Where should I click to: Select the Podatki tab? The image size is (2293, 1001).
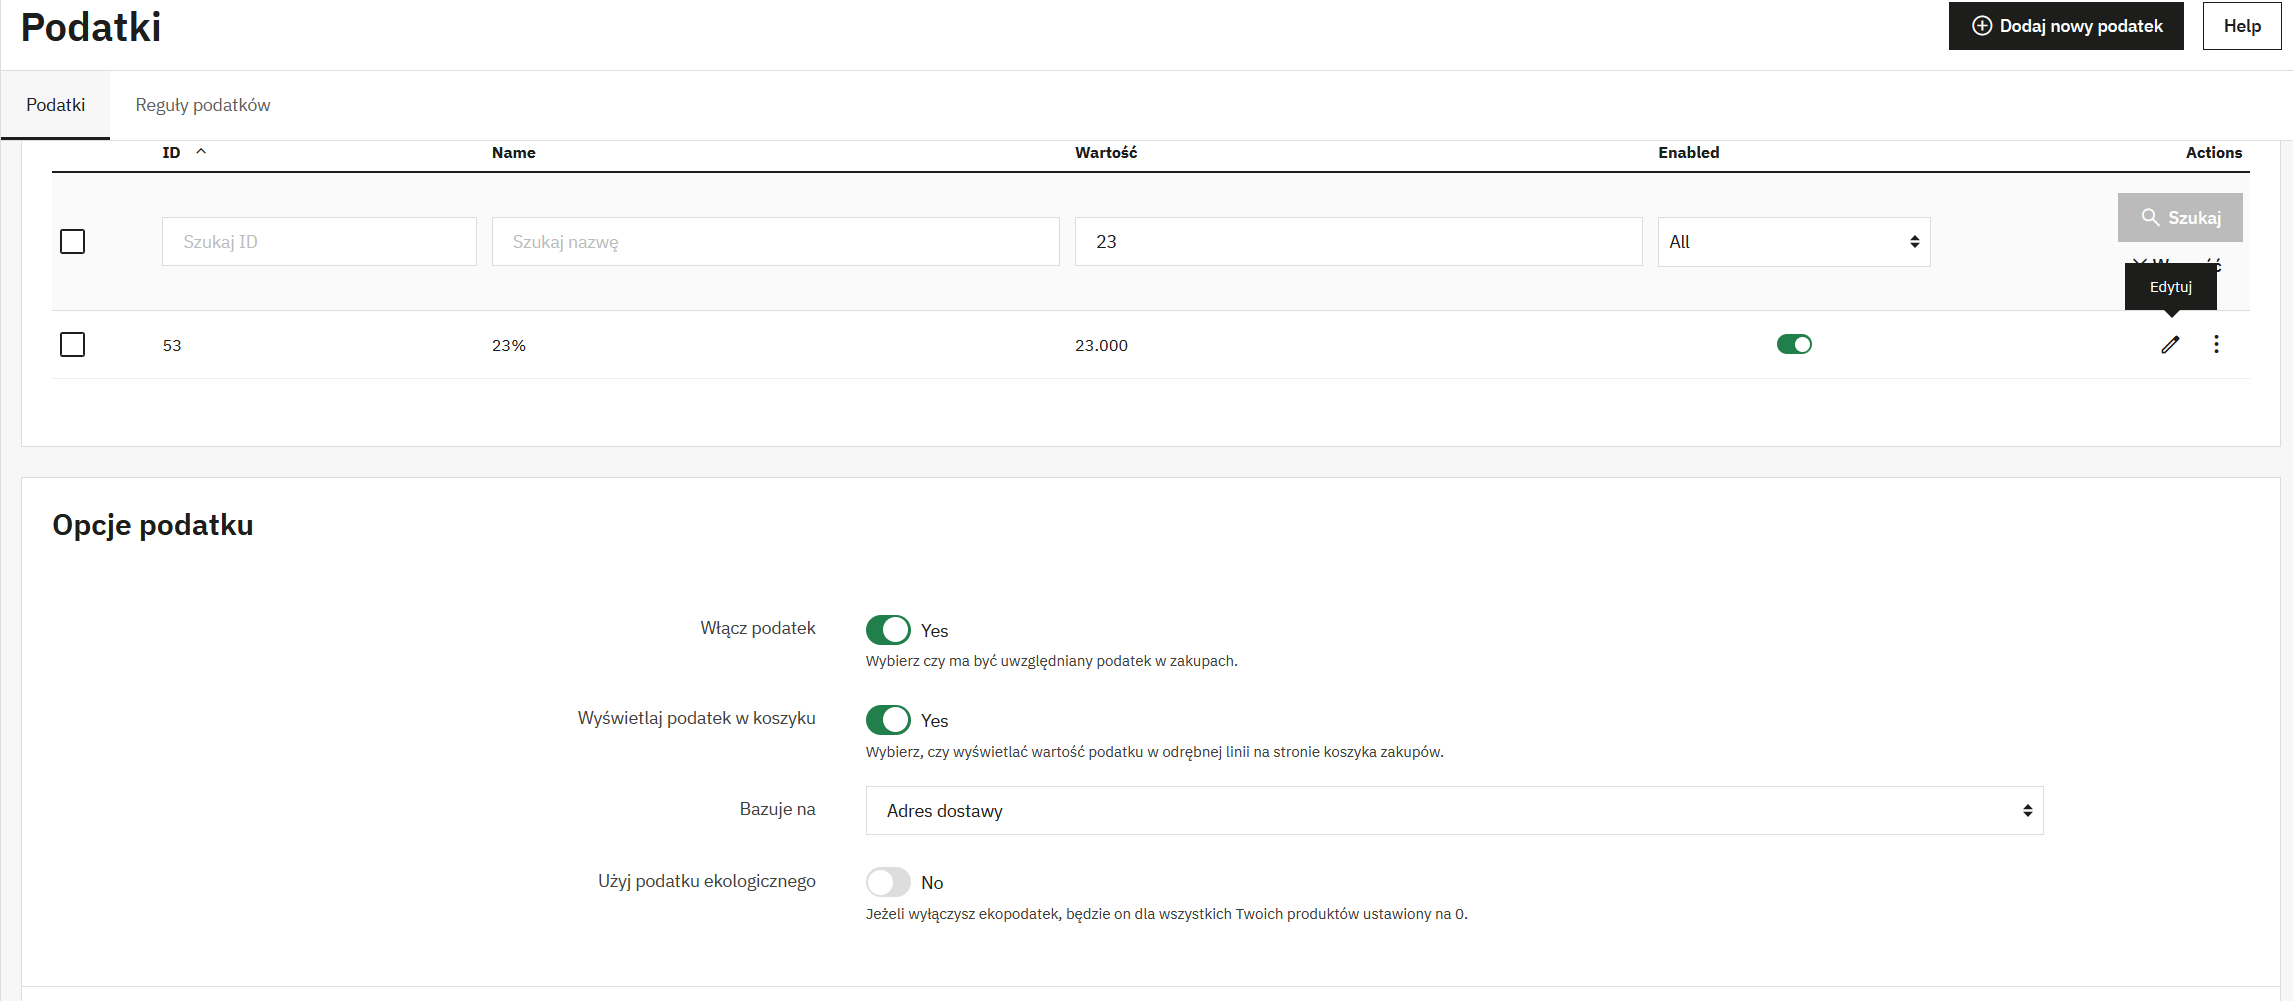click(x=56, y=105)
